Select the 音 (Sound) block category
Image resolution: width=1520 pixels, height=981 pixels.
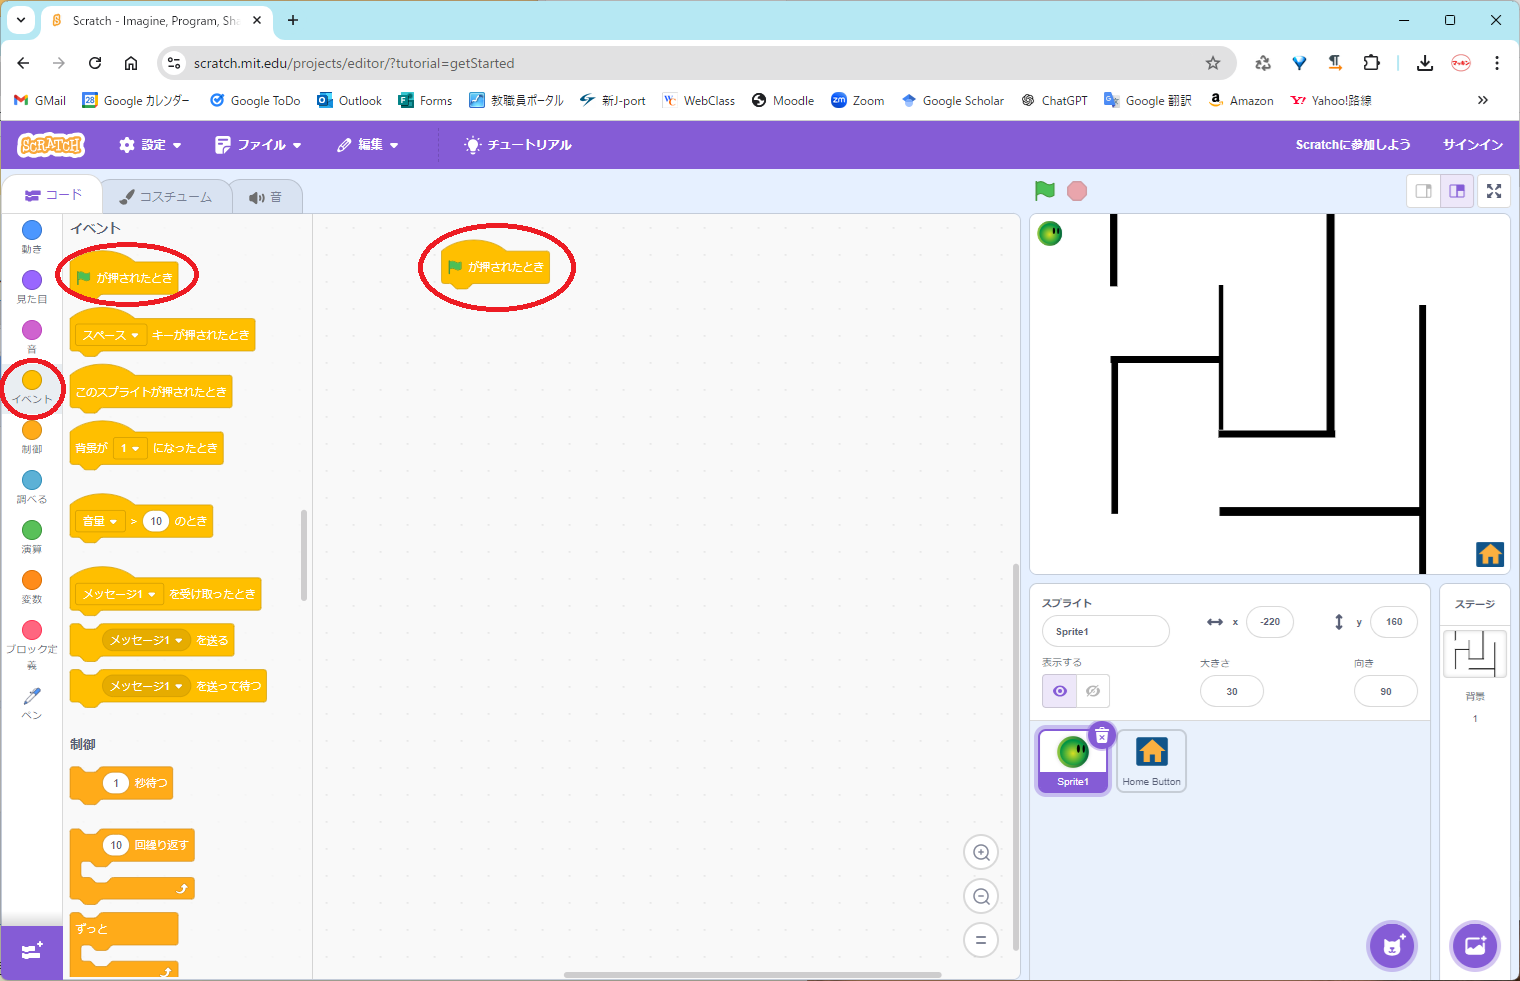[x=32, y=337]
